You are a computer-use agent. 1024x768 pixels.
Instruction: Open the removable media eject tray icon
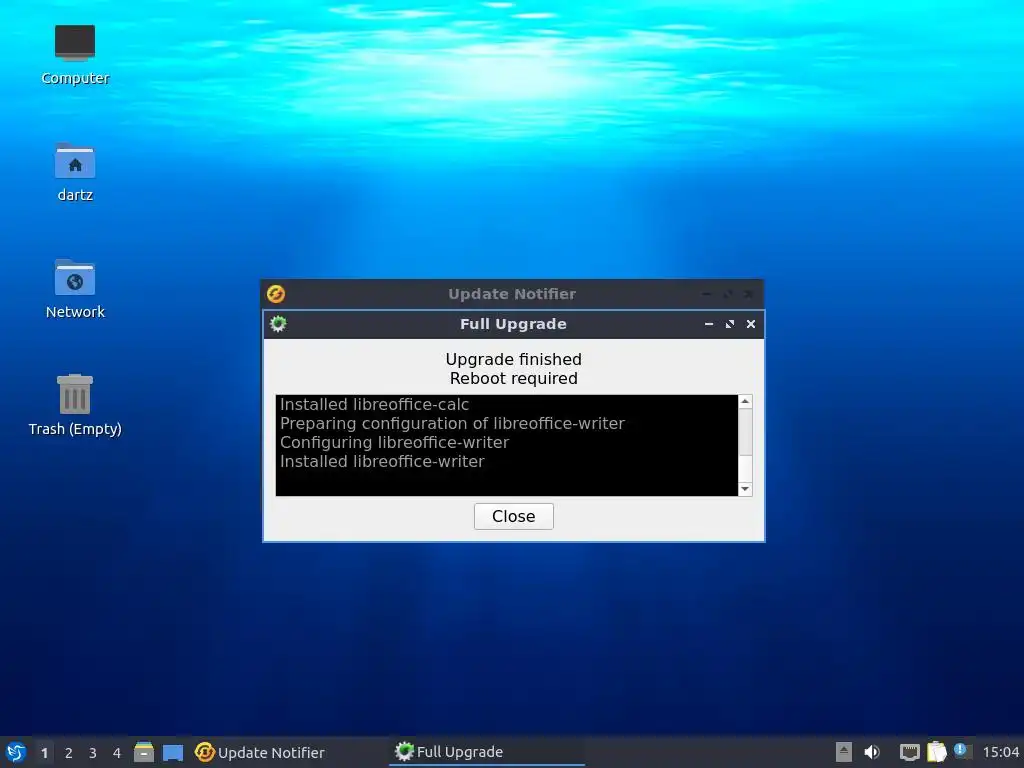click(x=844, y=752)
